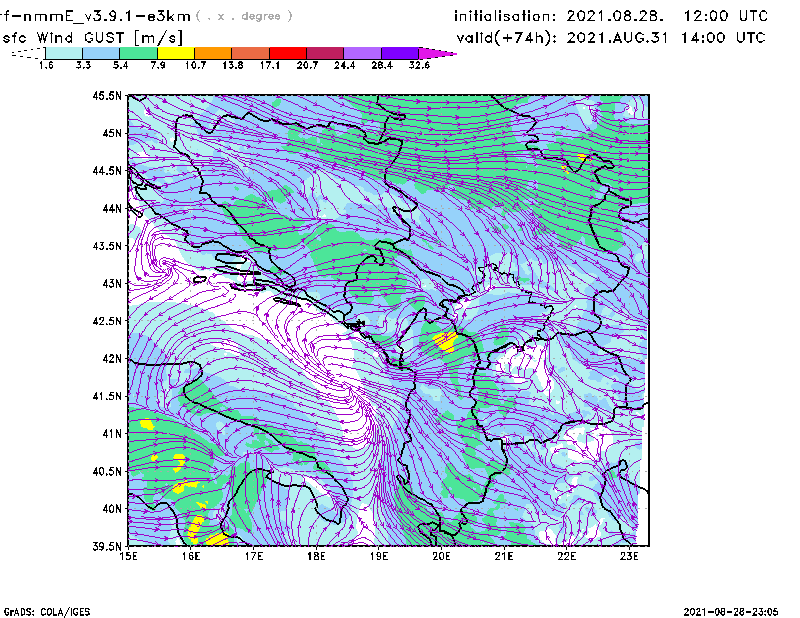This screenshot has width=800, height=618.
Task: Click the initialisation date 2021.08.28.
Action: (x=615, y=16)
